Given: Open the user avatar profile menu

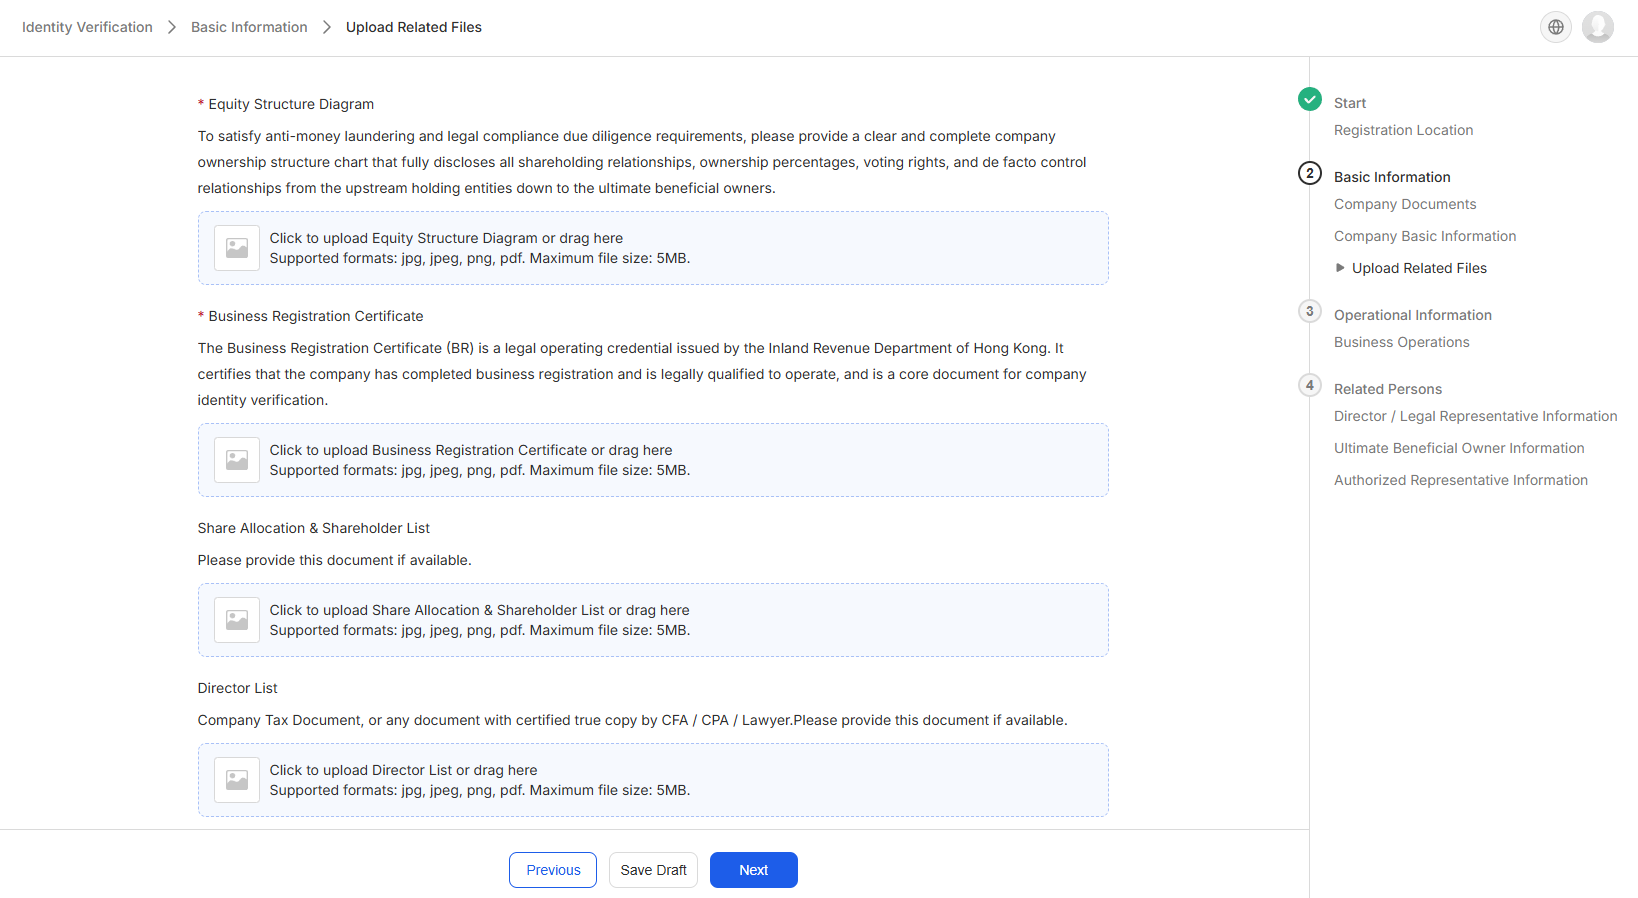Looking at the screenshot, I should click(x=1598, y=27).
